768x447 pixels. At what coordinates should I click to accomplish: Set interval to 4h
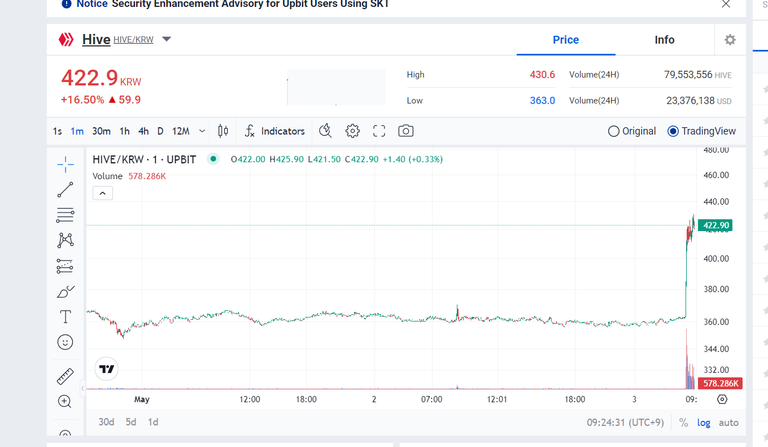143,131
